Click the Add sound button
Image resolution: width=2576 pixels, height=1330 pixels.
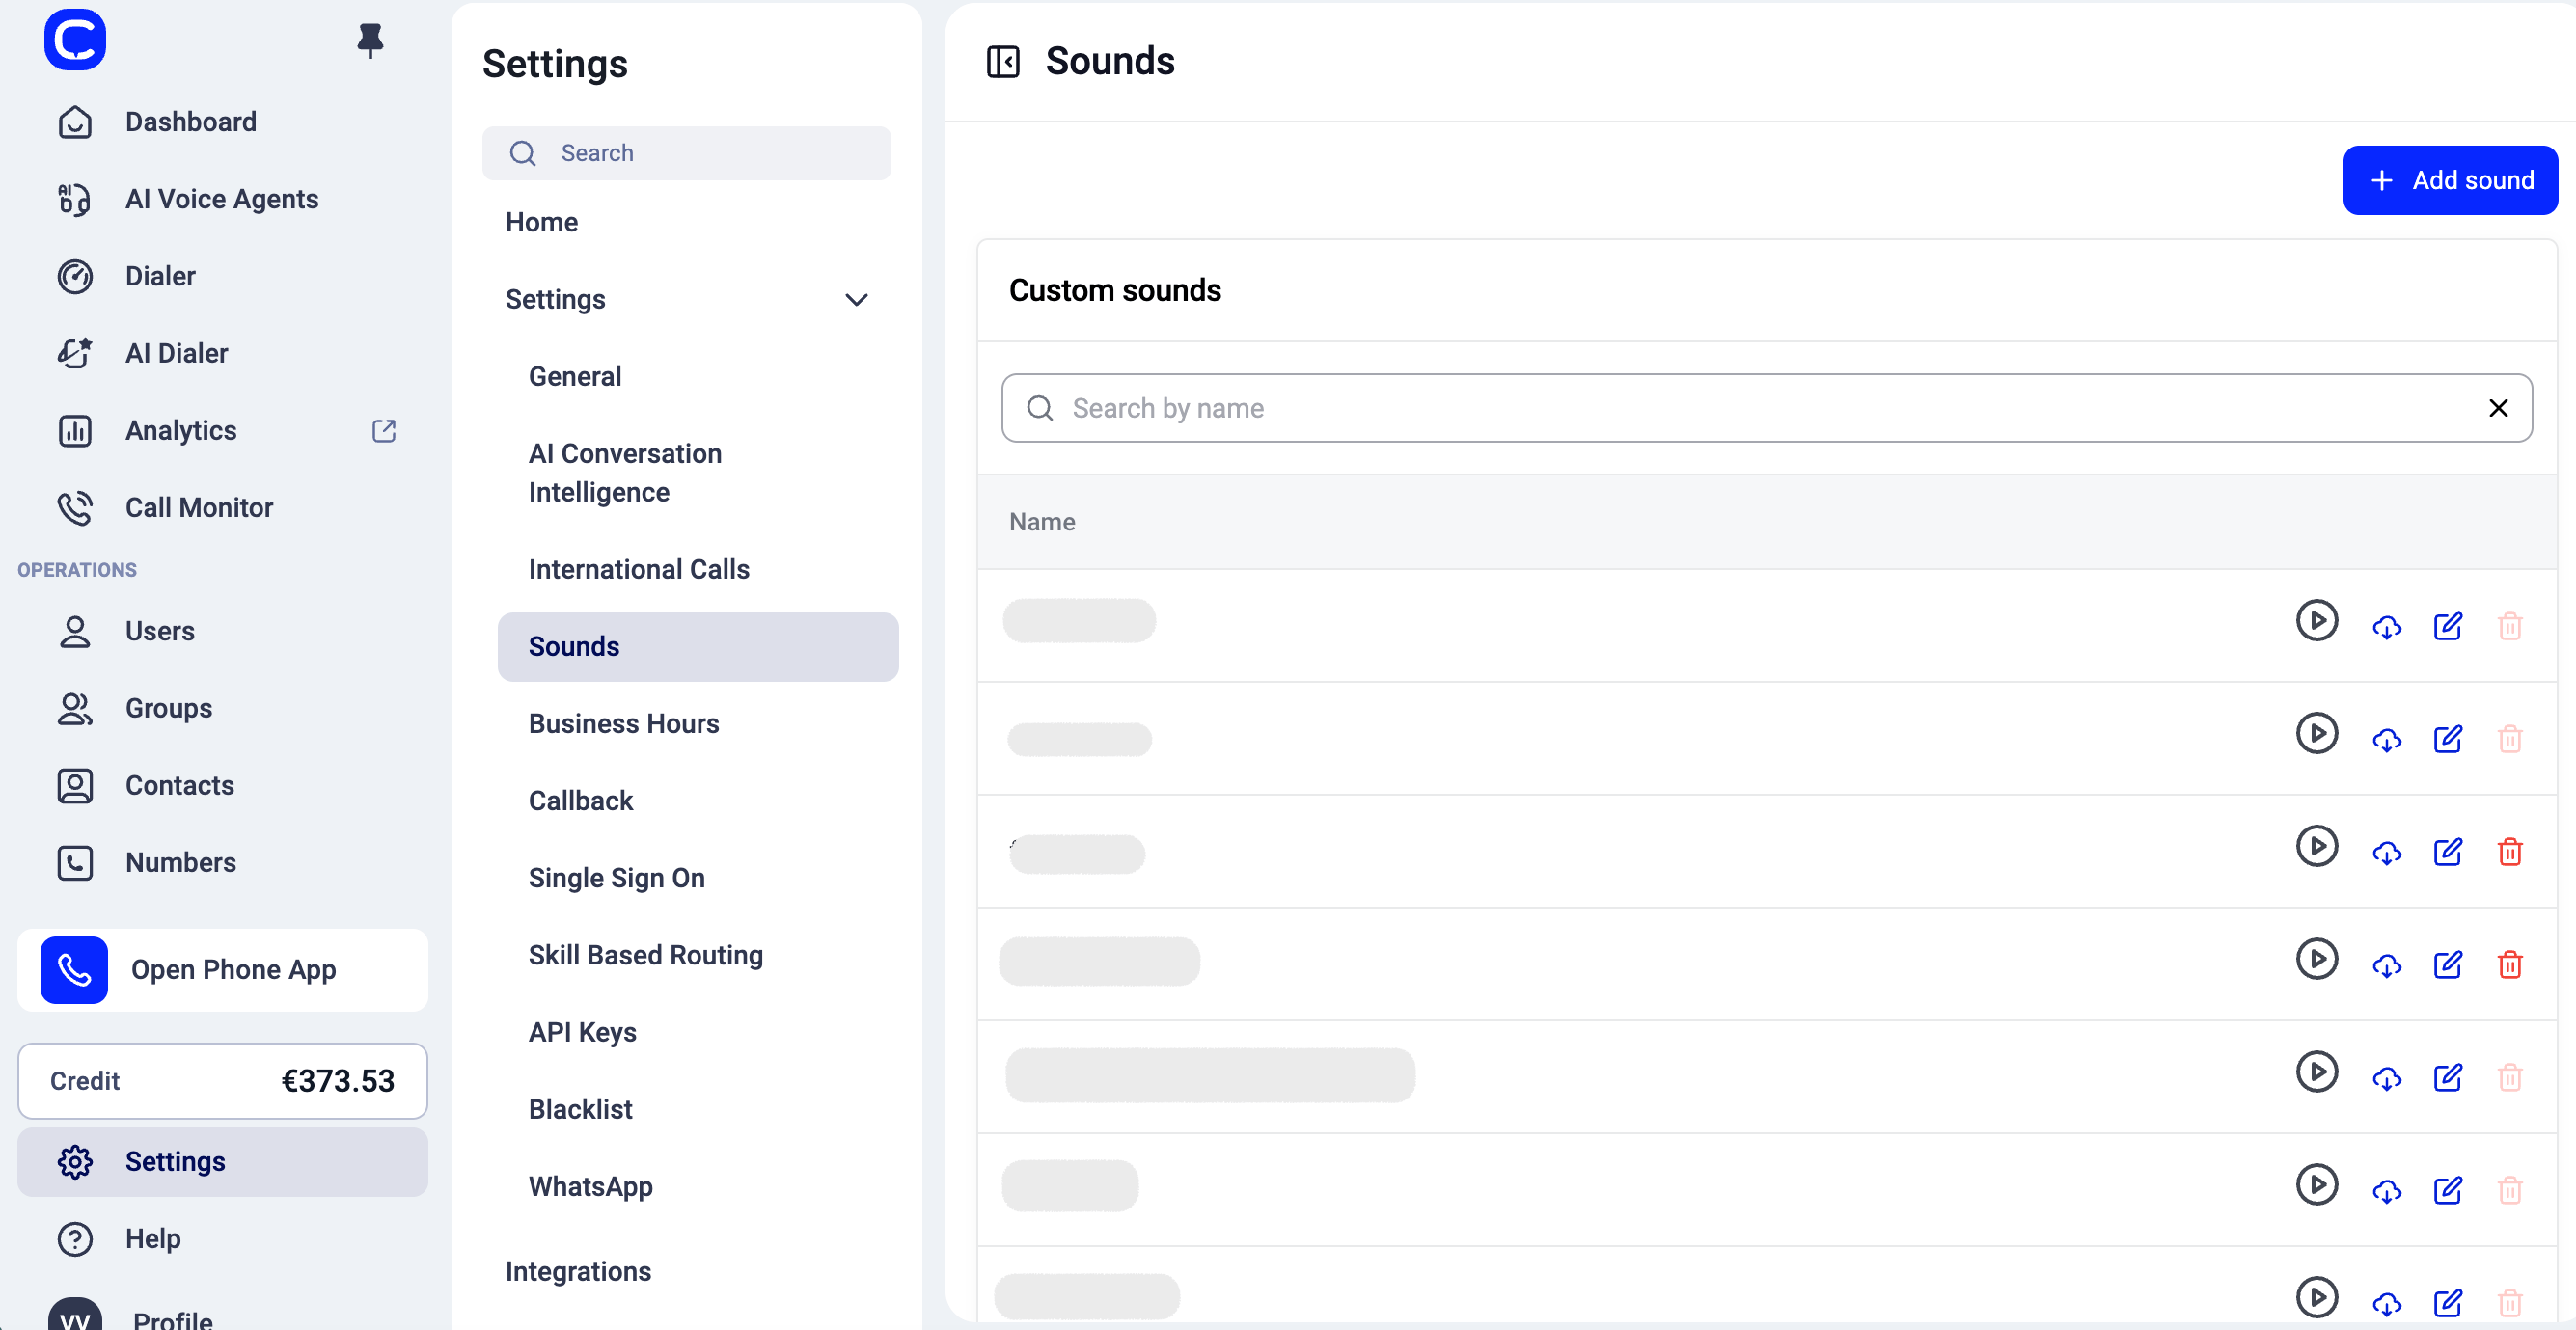[x=2450, y=180]
